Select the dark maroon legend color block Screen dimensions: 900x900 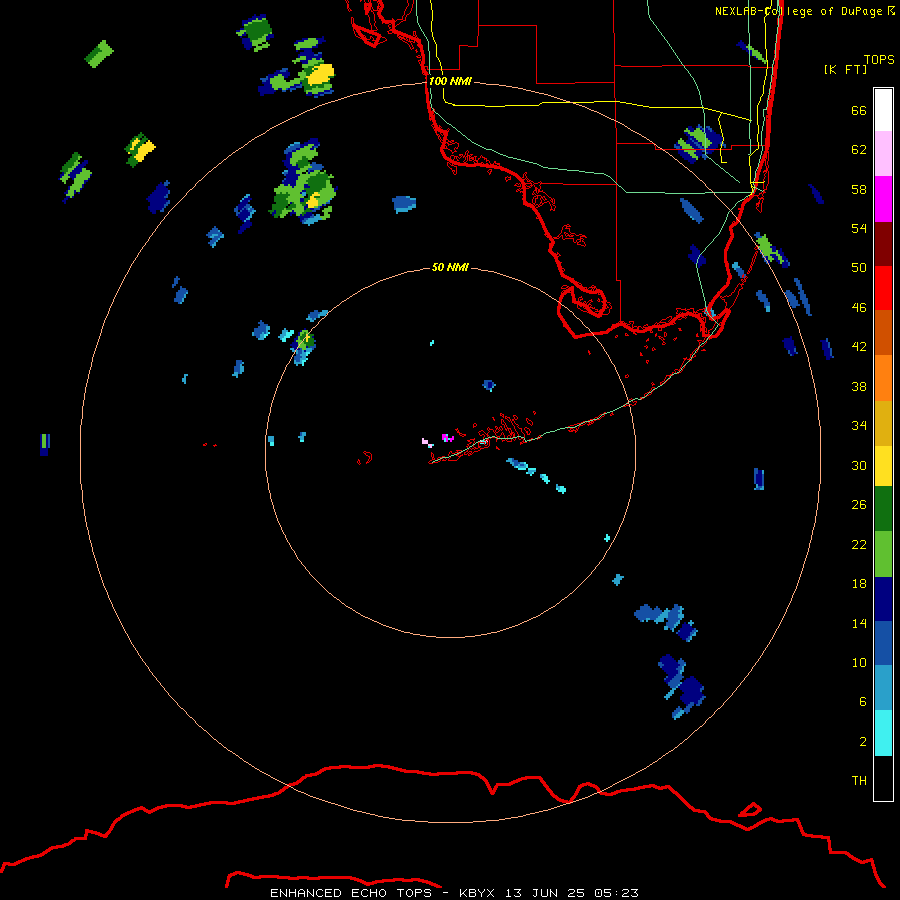click(883, 244)
